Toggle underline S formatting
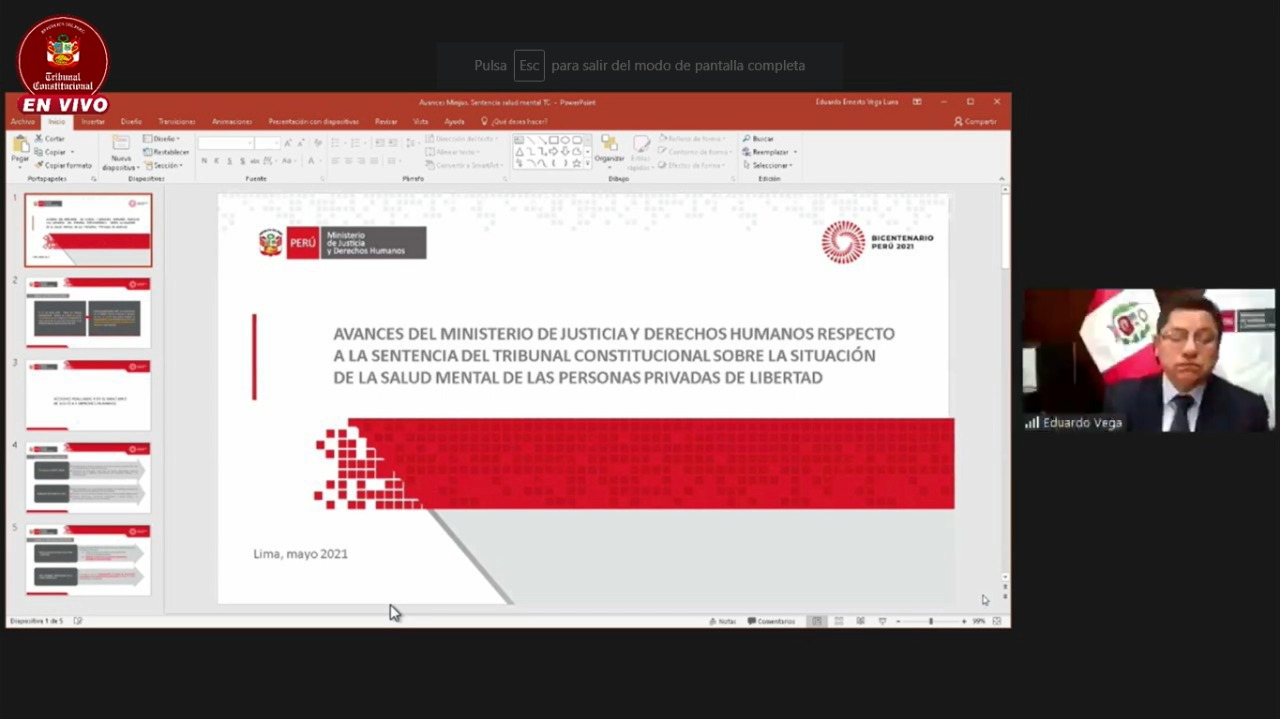 pyautogui.click(x=230, y=161)
